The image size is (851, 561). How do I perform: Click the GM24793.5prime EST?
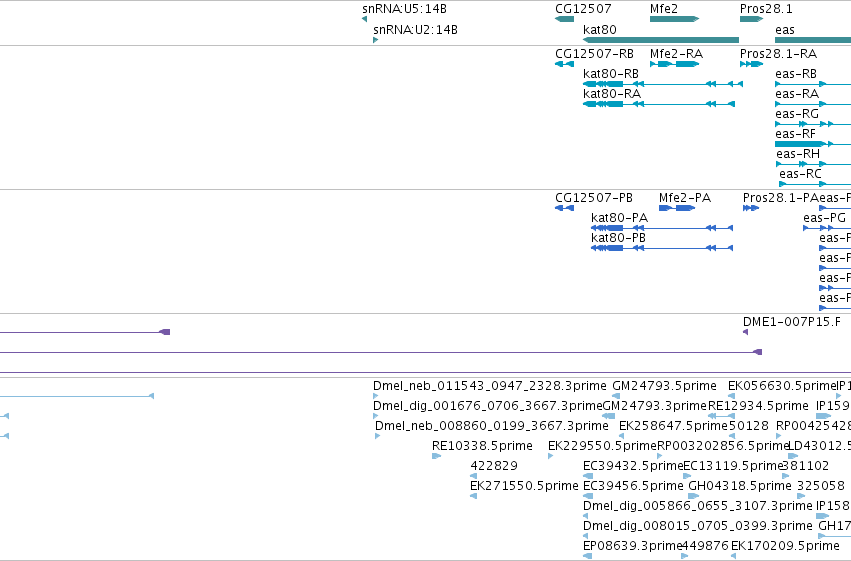[615, 396]
